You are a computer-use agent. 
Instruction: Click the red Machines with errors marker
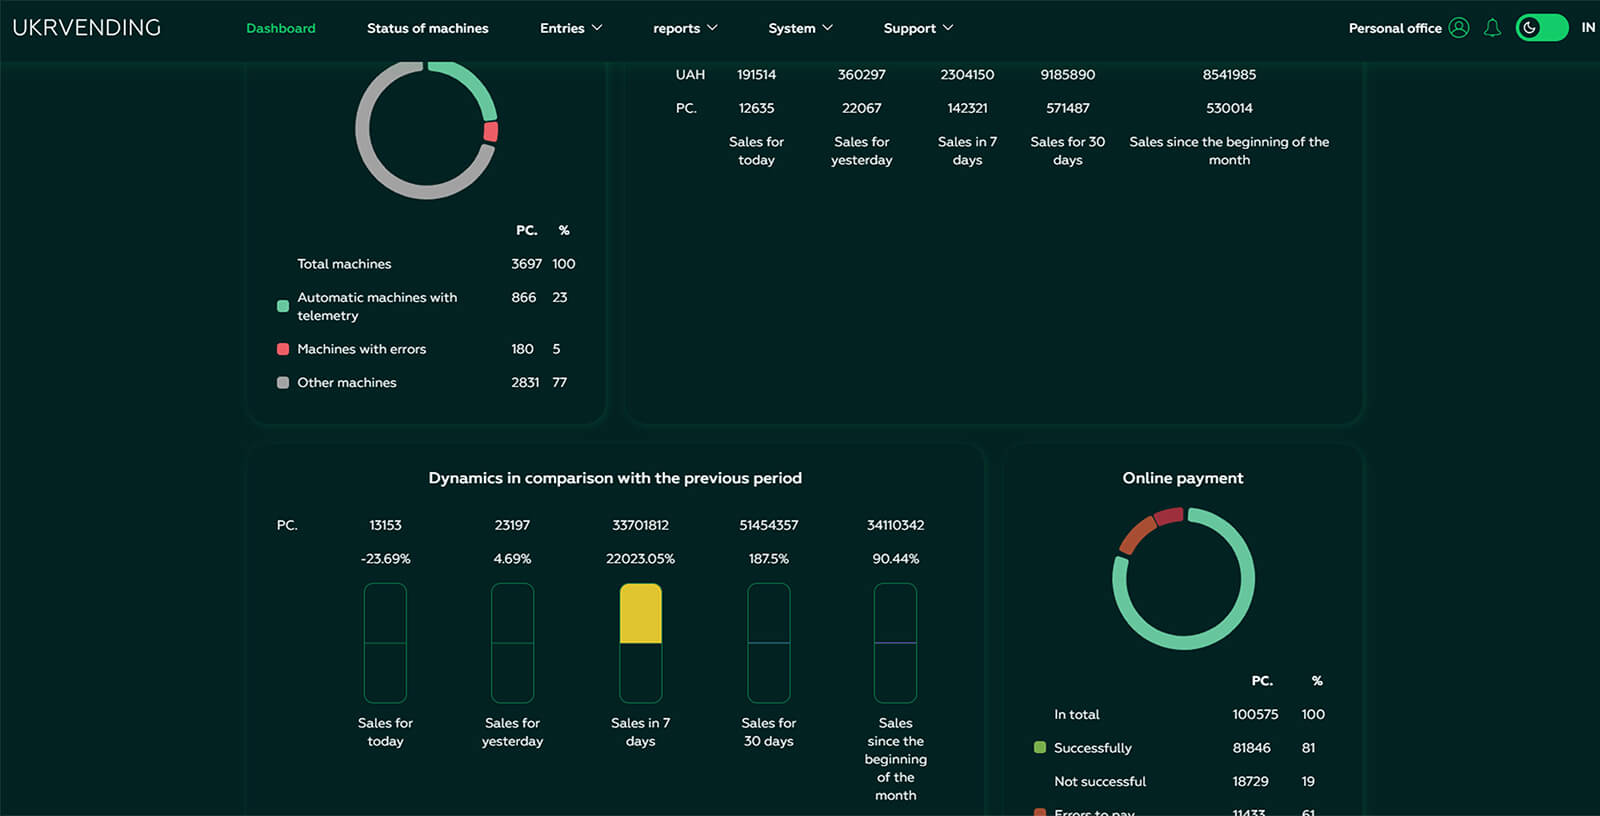click(283, 349)
